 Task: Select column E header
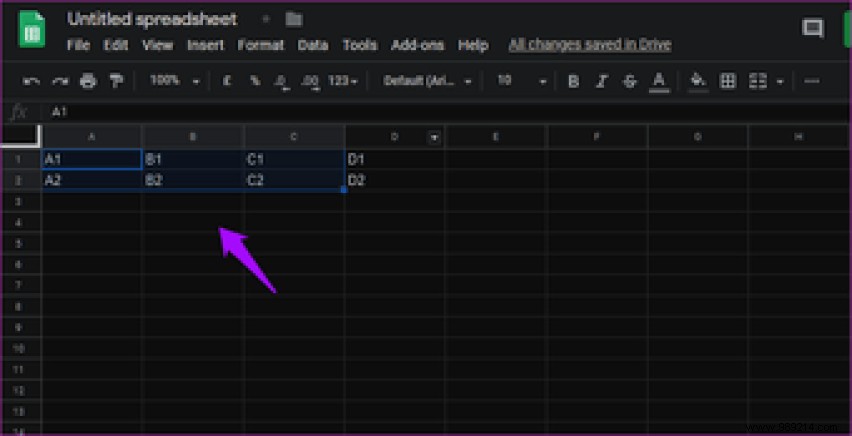click(496, 137)
